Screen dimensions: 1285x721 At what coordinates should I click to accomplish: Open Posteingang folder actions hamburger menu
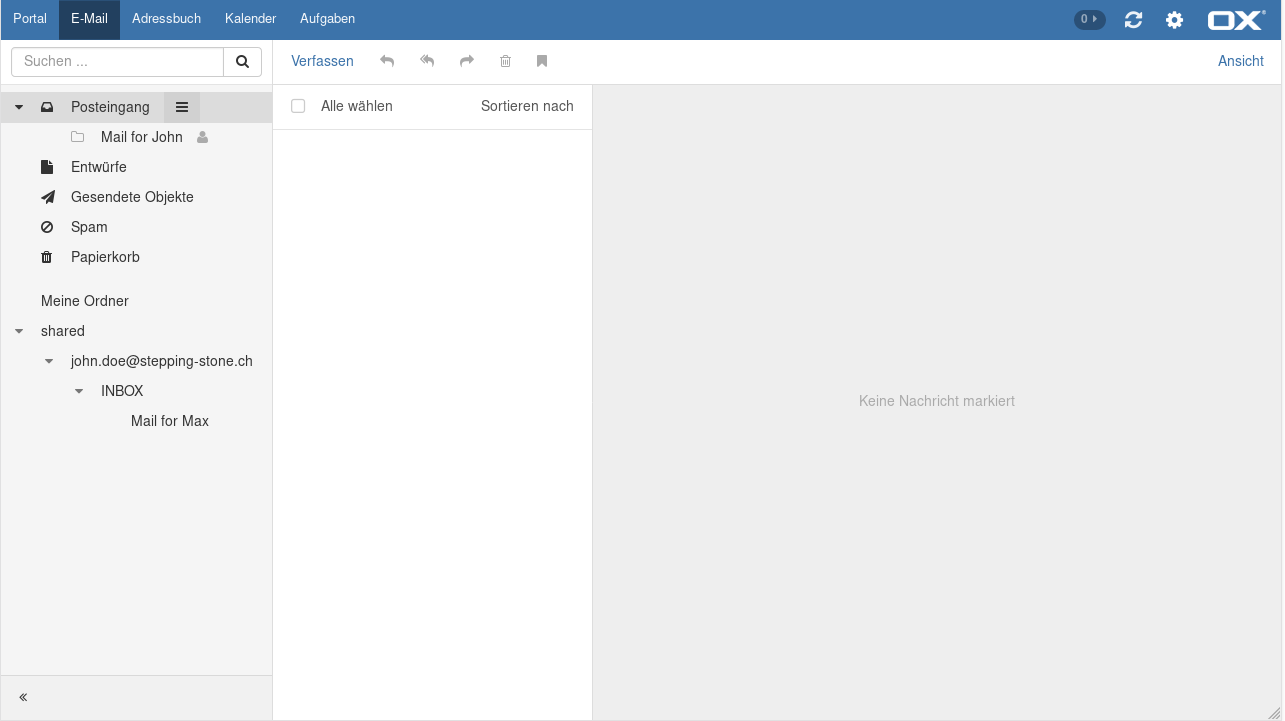click(x=182, y=107)
